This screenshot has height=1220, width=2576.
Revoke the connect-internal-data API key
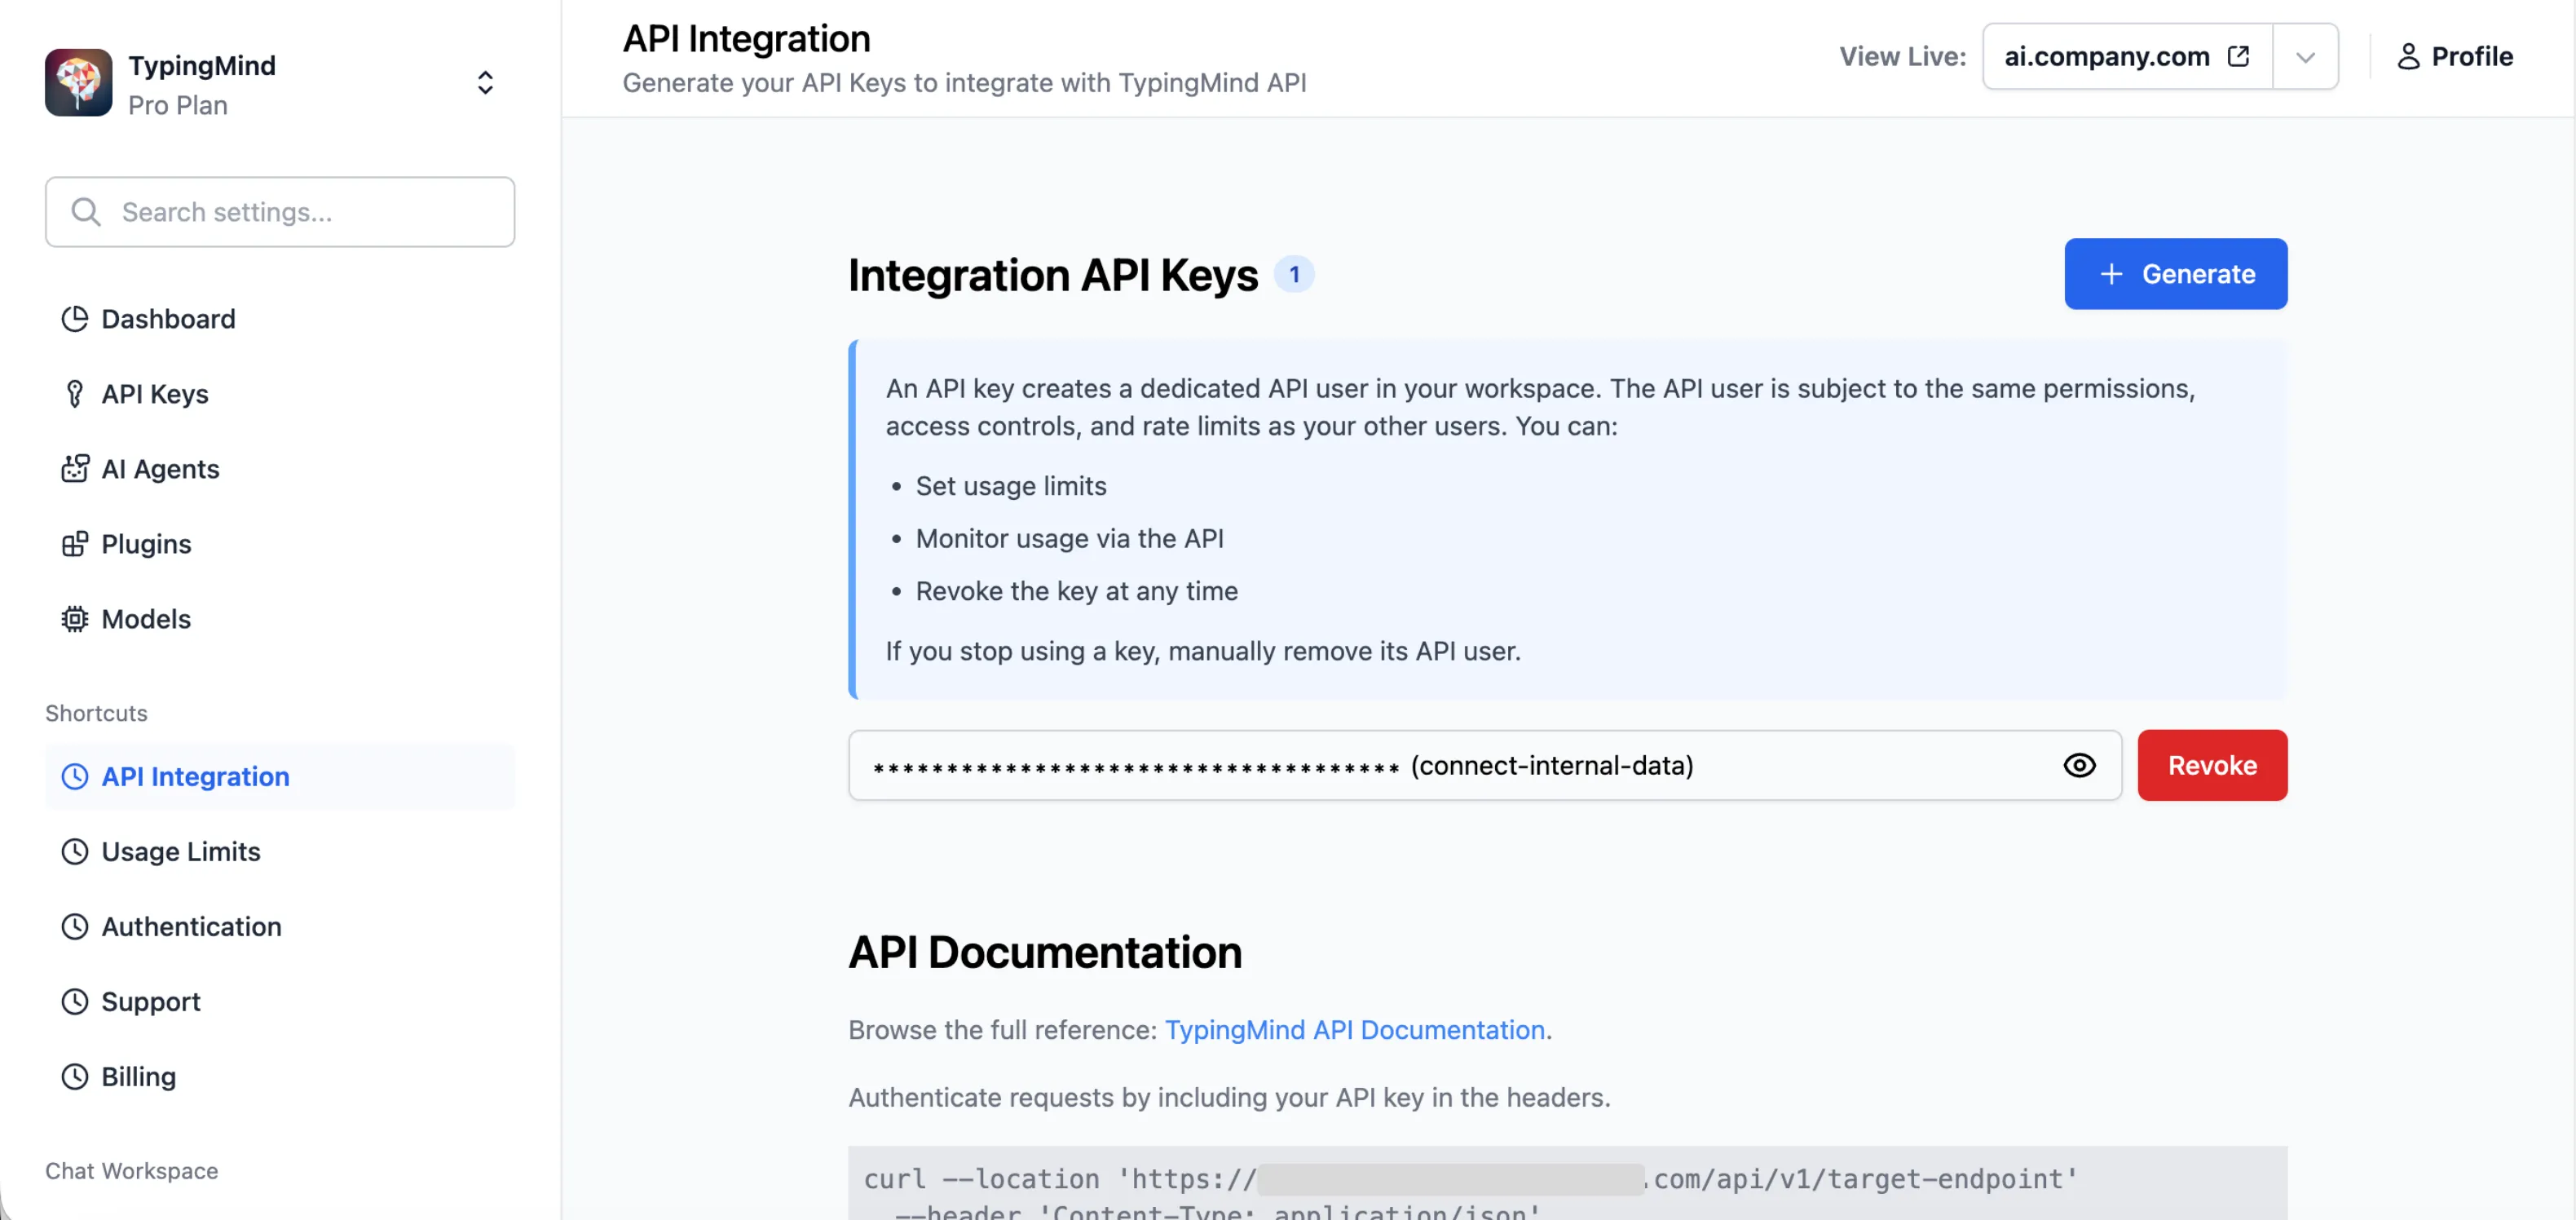tap(2212, 765)
